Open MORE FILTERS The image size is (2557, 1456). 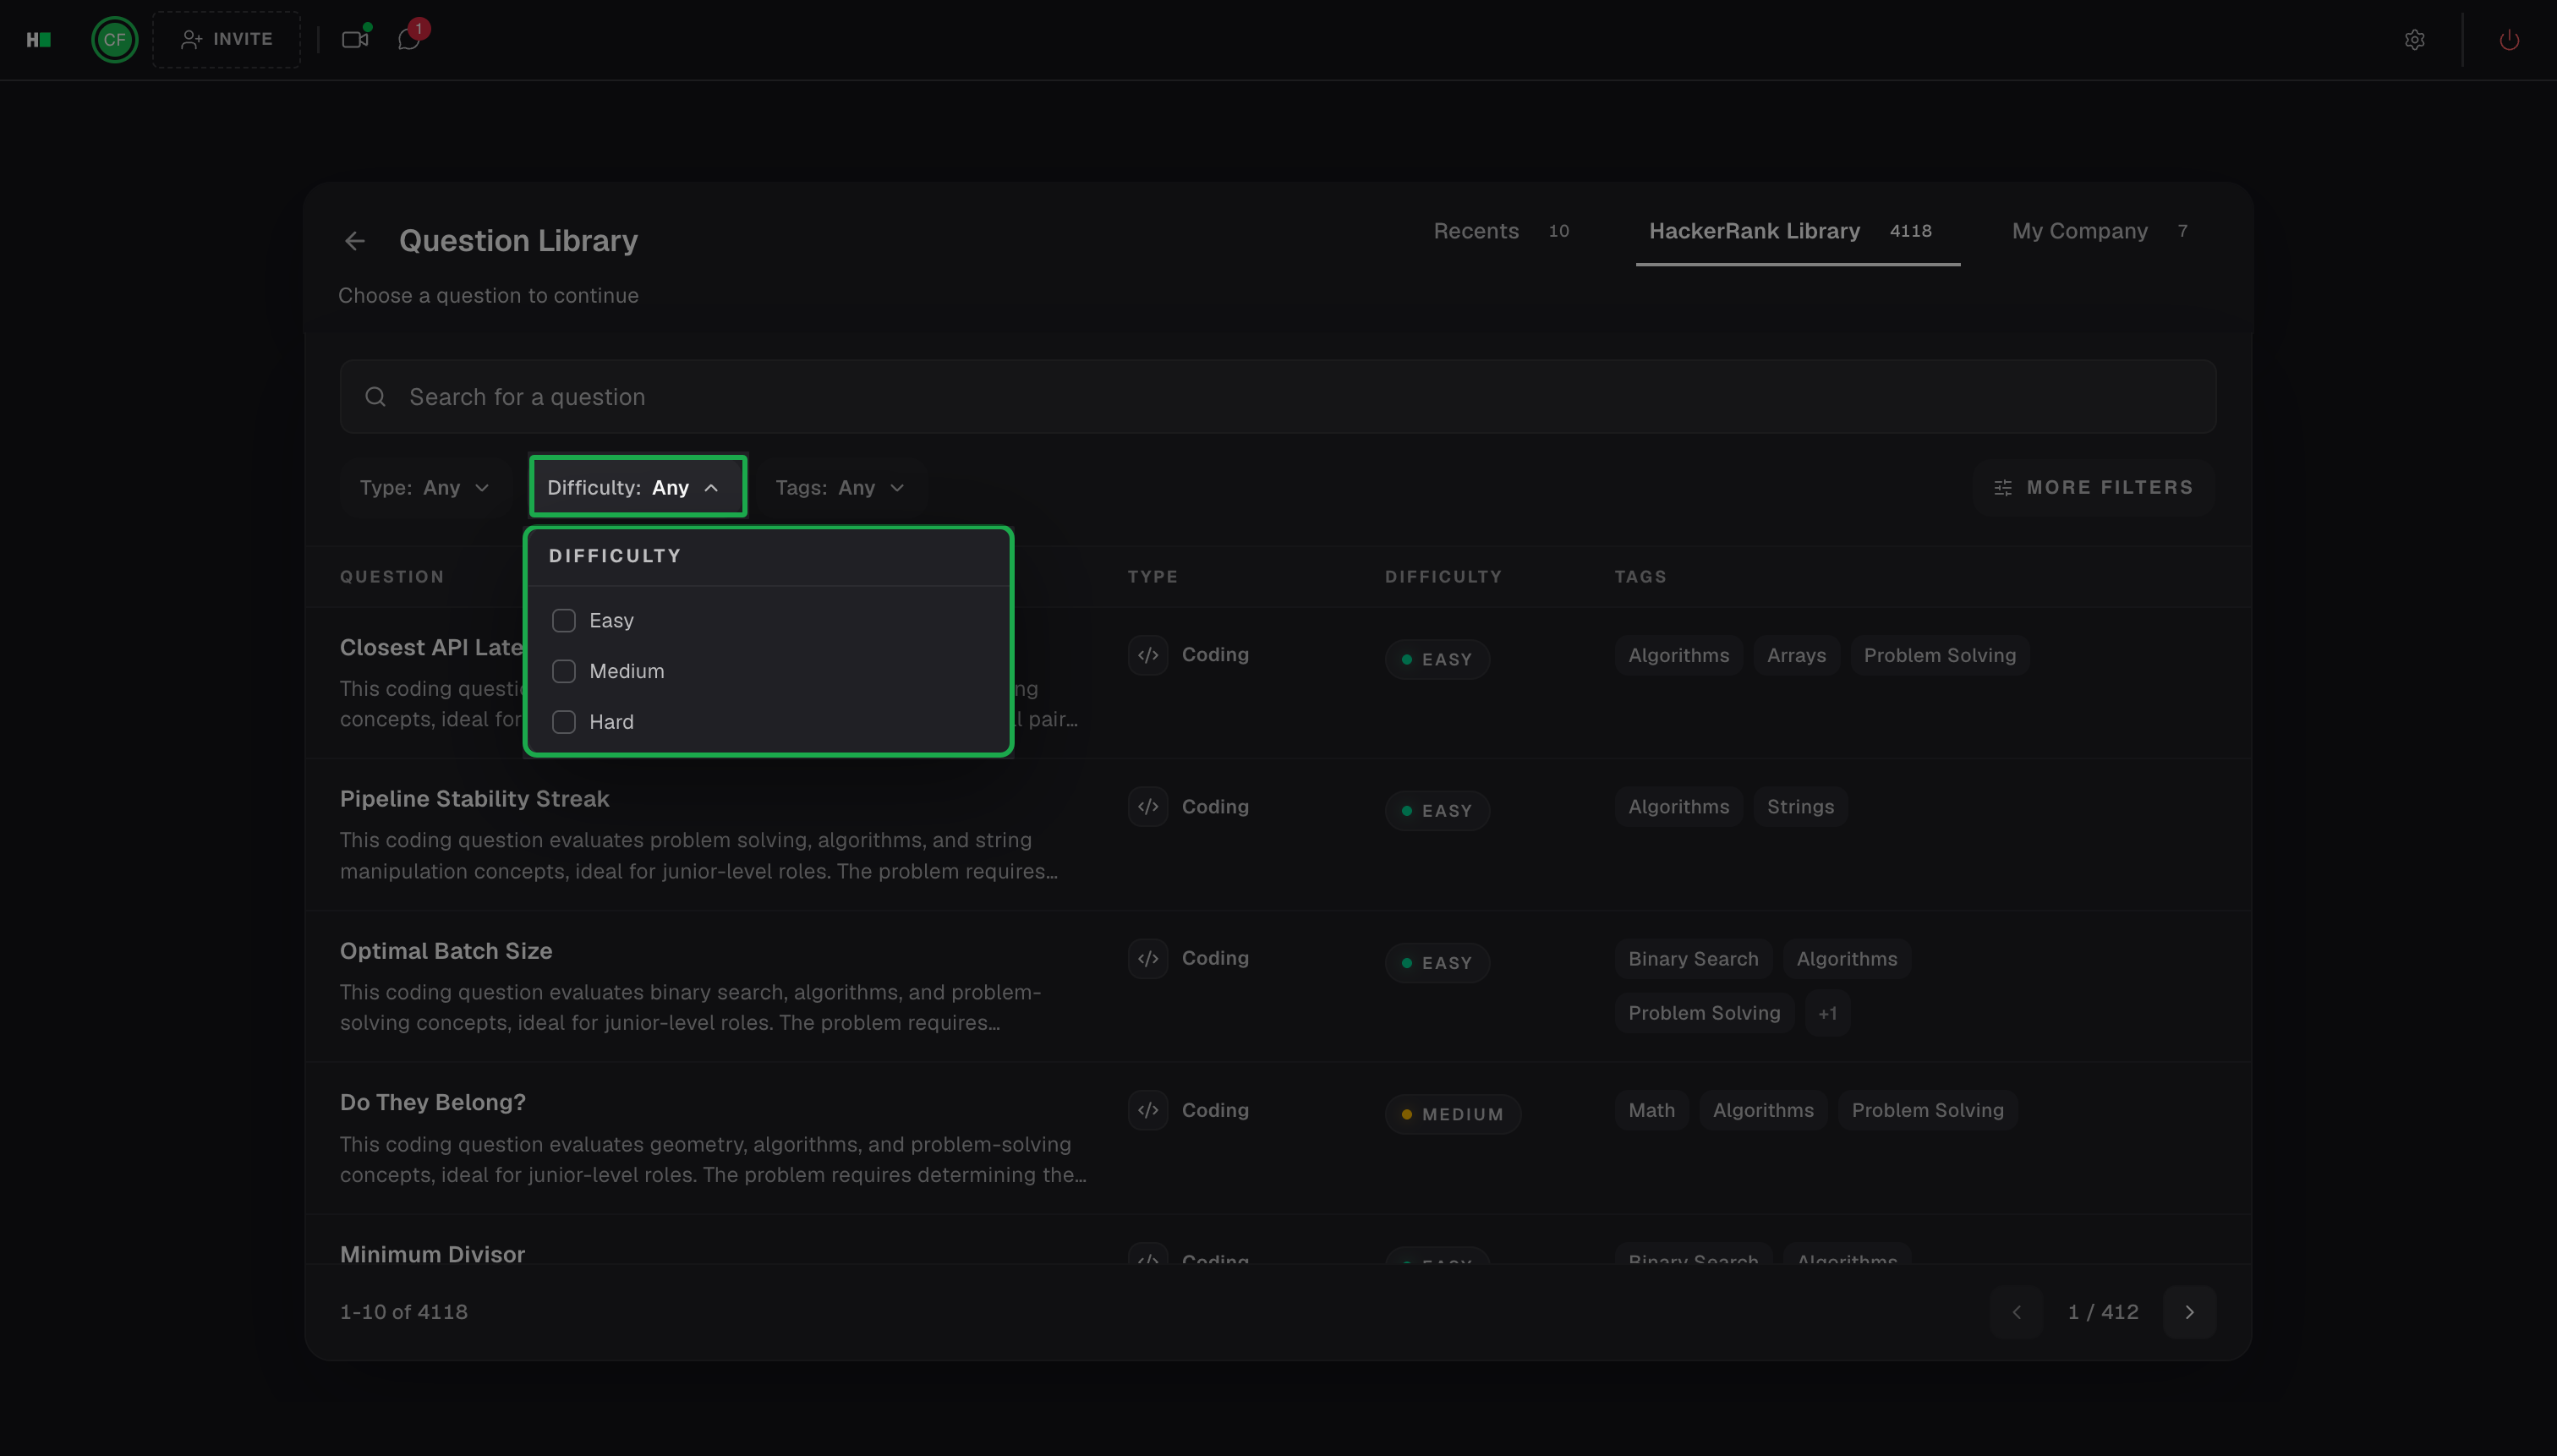click(2094, 488)
